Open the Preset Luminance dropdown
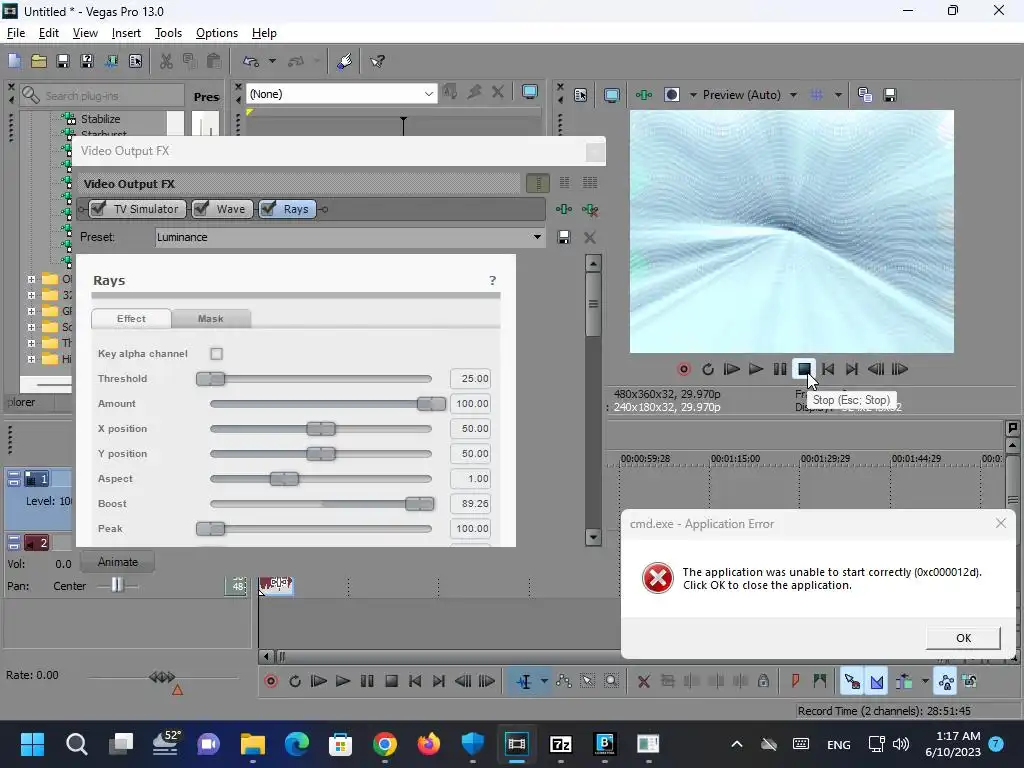Screen dimensions: 1024x768 click(537, 237)
